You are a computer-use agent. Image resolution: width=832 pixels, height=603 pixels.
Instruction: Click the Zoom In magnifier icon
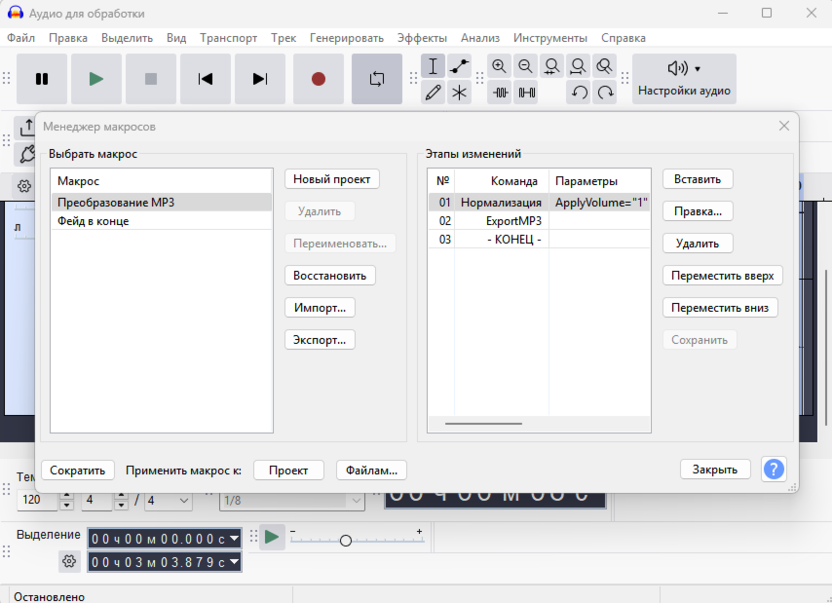pos(499,67)
